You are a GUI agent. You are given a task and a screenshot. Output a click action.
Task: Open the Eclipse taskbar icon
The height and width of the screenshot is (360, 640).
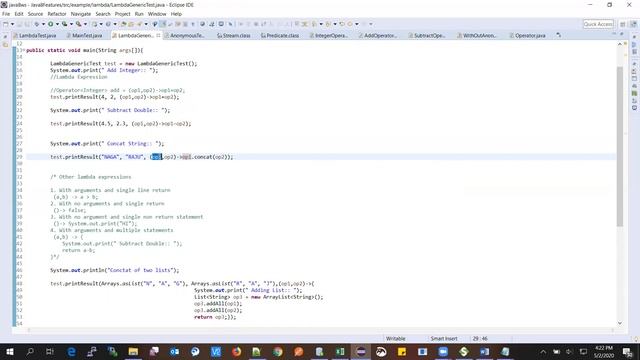(361, 351)
